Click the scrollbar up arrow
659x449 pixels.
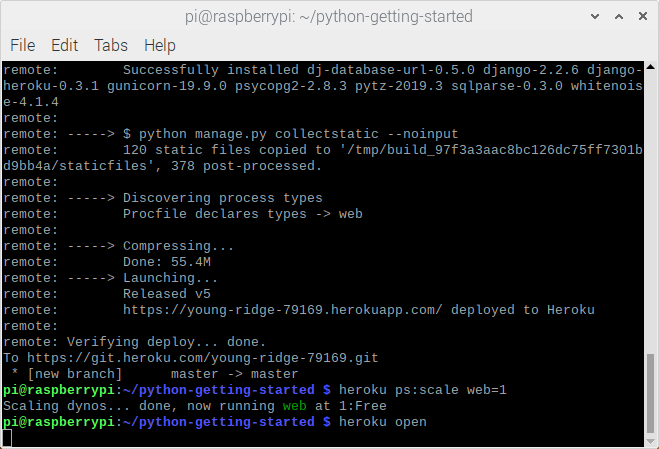(x=650, y=66)
